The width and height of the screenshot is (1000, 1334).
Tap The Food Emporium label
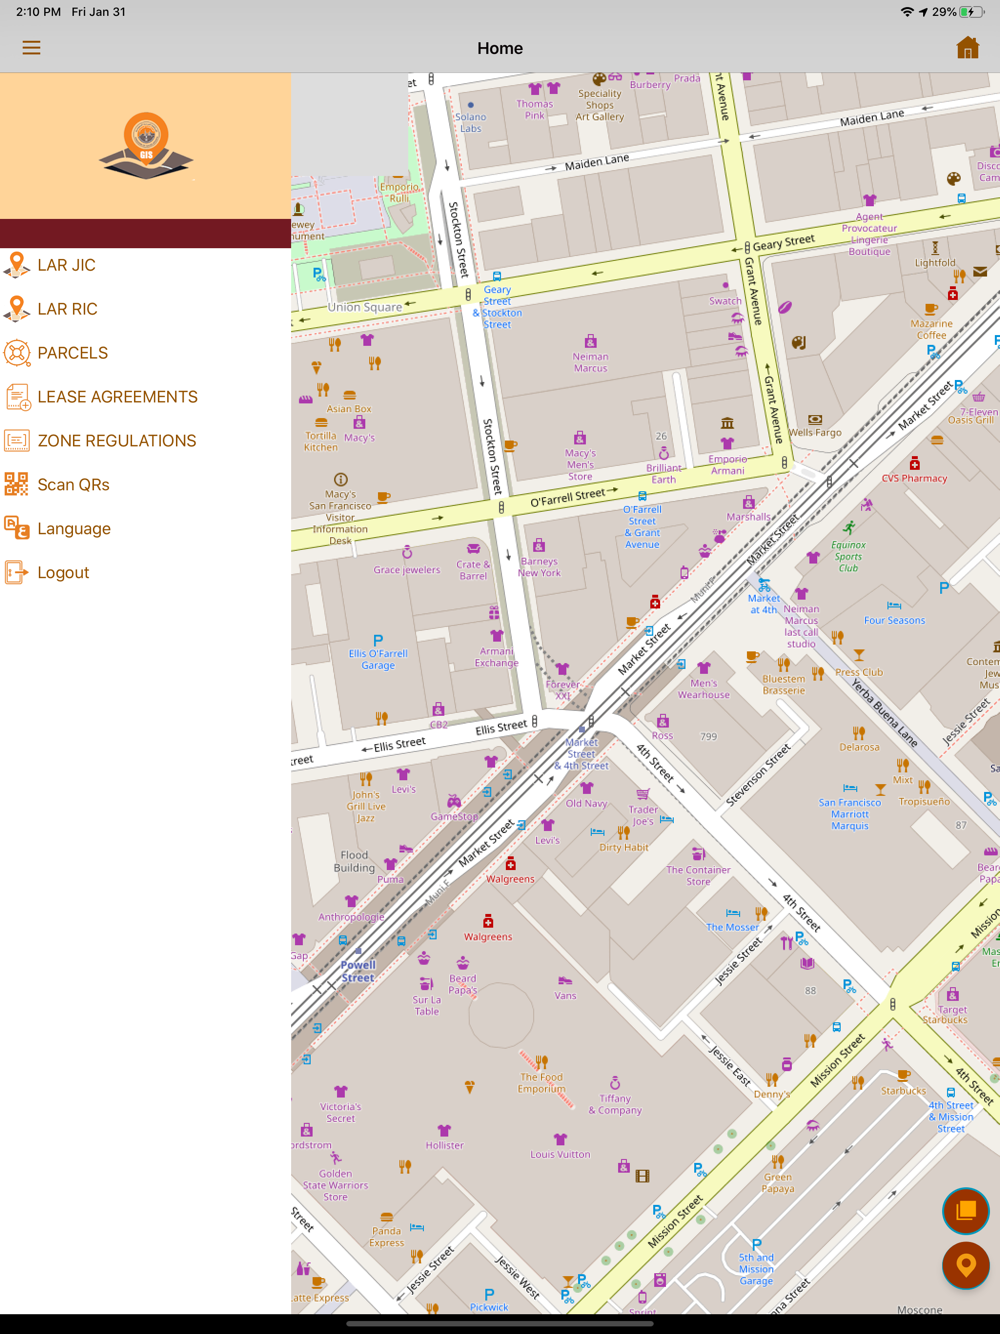coord(542,1083)
